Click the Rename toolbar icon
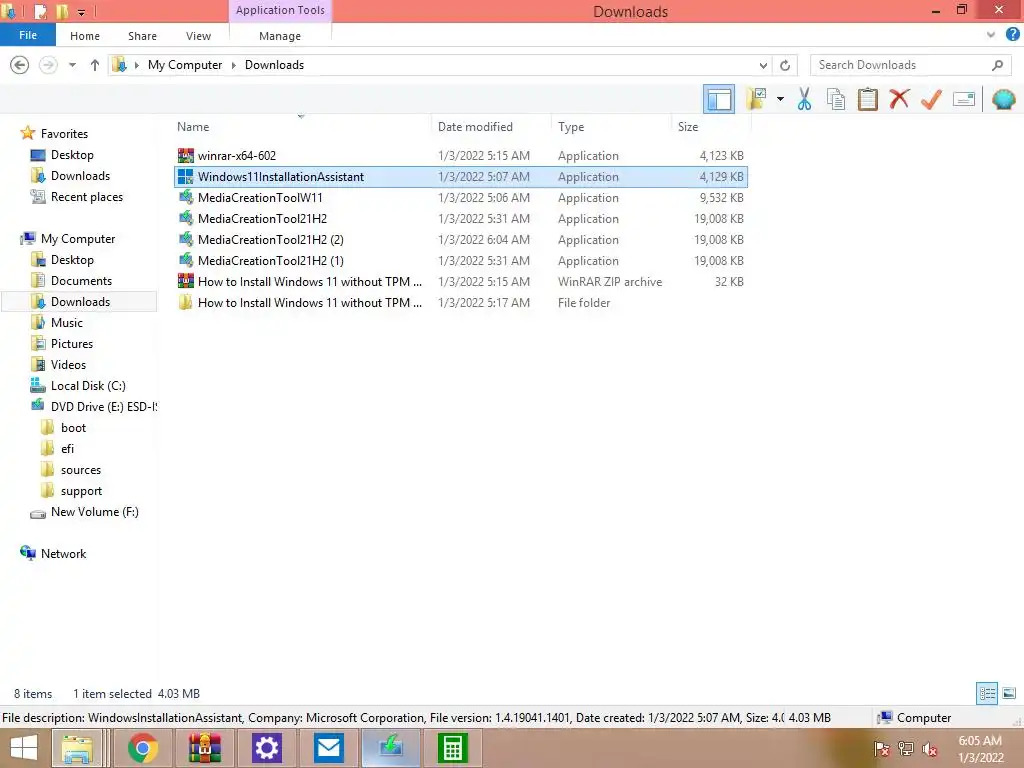Screen dimensions: 1024x768 [963, 99]
